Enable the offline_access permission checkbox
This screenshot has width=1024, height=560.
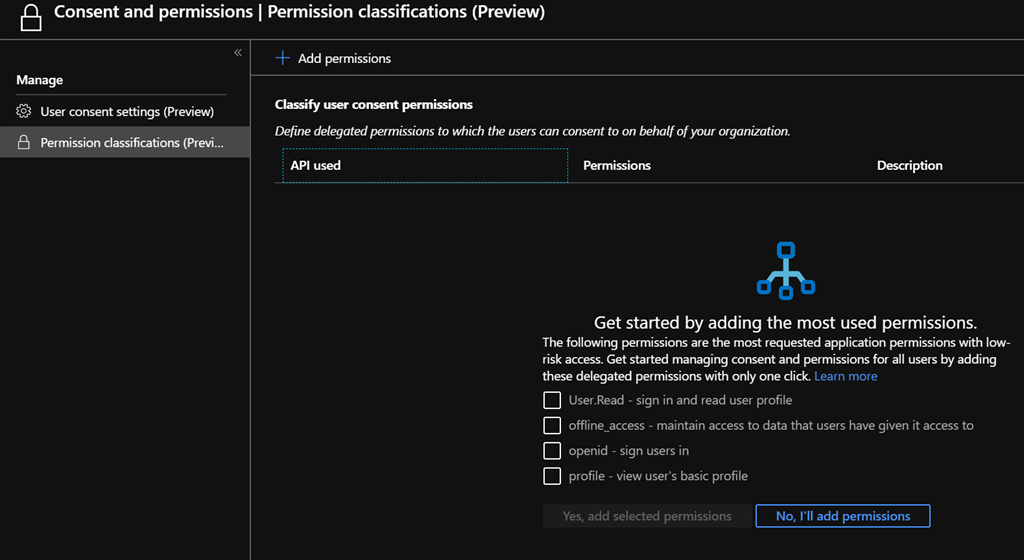click(x=552, y=426)
